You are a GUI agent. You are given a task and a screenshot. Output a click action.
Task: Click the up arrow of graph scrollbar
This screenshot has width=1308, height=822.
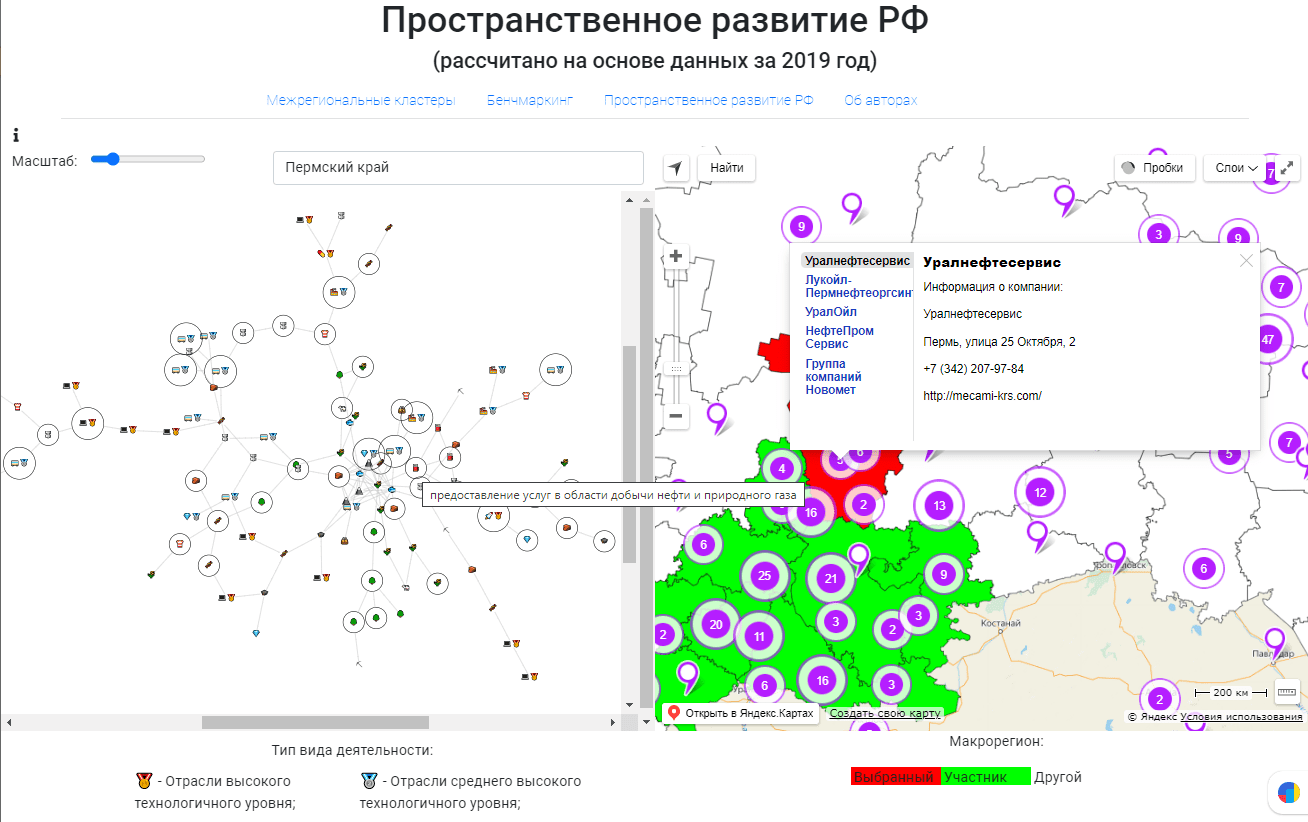tap(629, 200)
